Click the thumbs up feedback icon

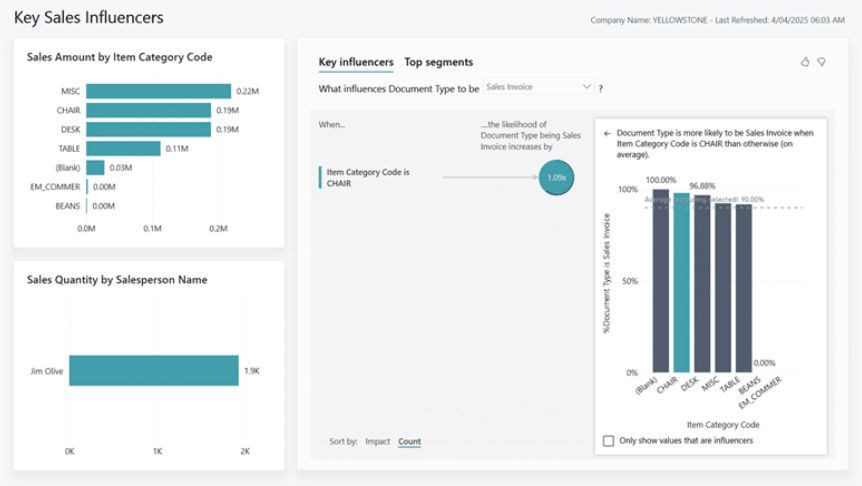805,62
